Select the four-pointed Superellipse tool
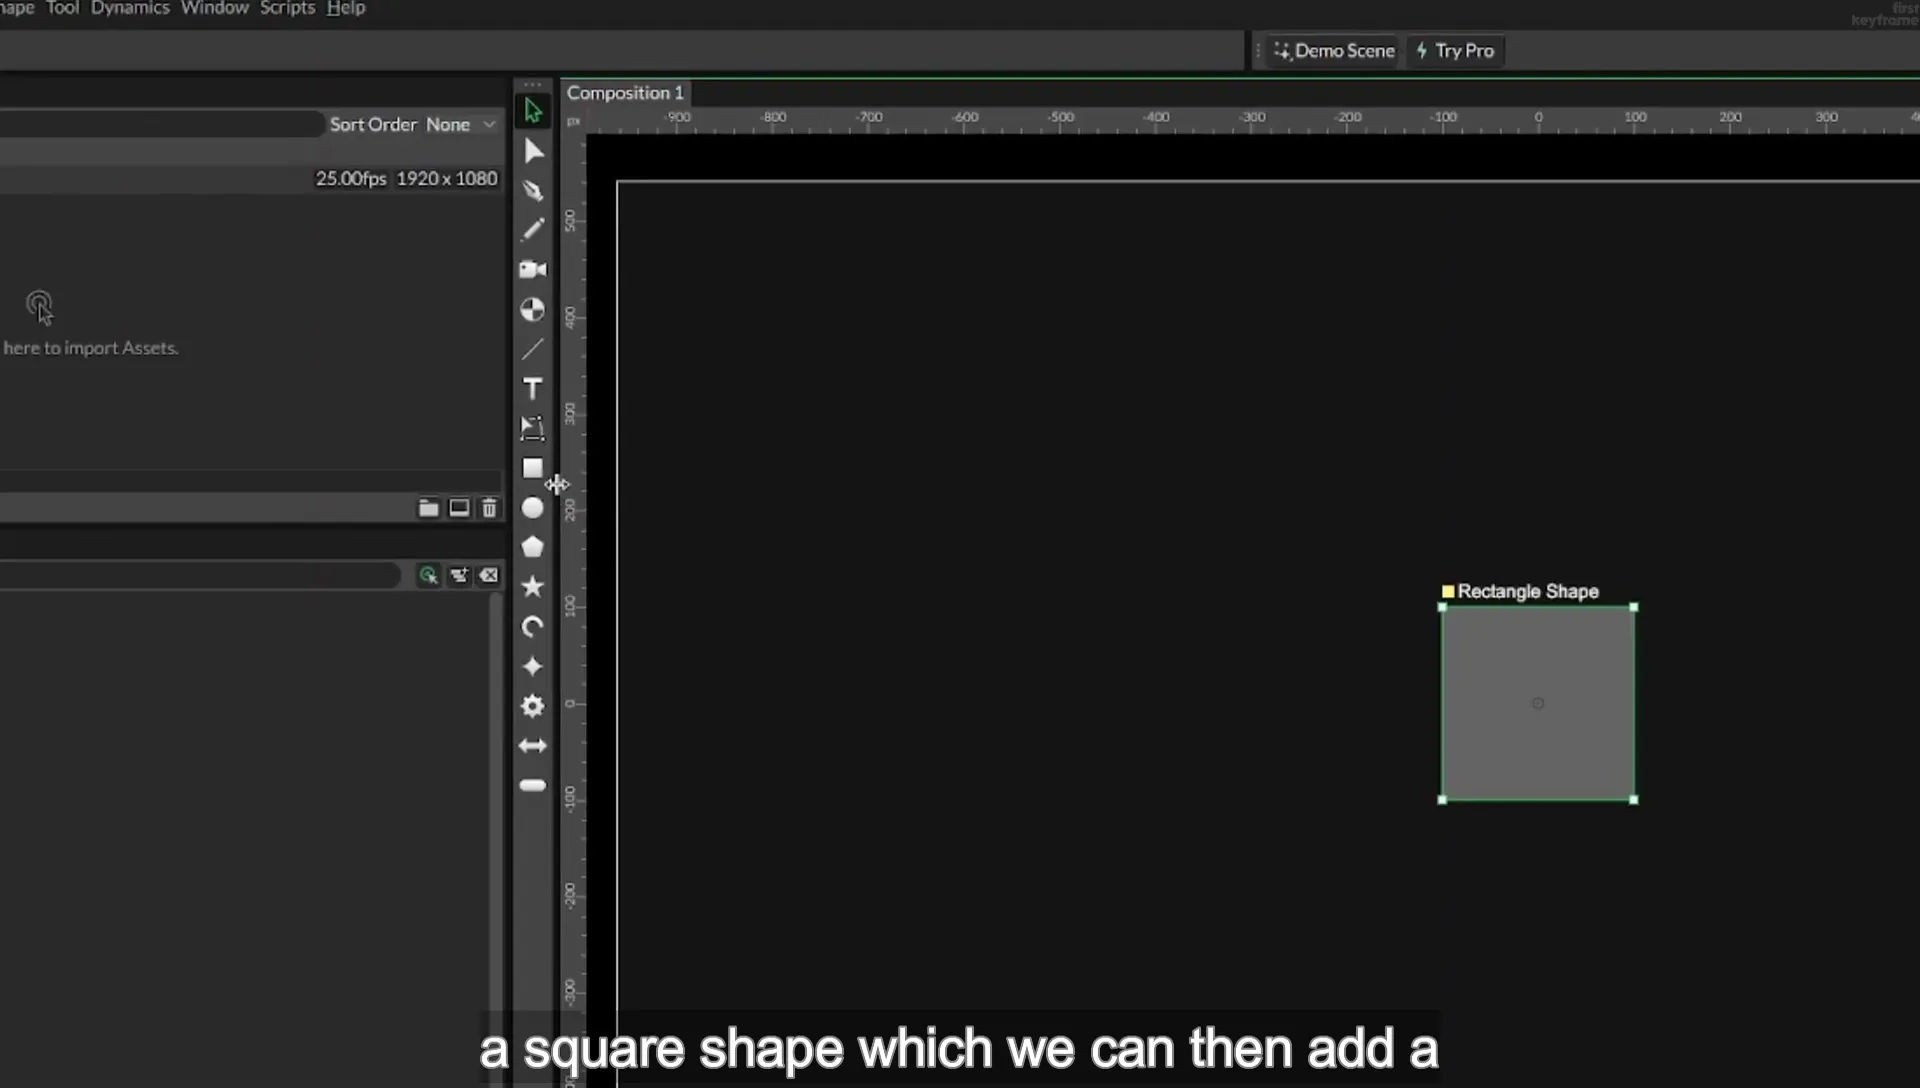Screen dimensions: 1920x1088 [x=533, y=667]
